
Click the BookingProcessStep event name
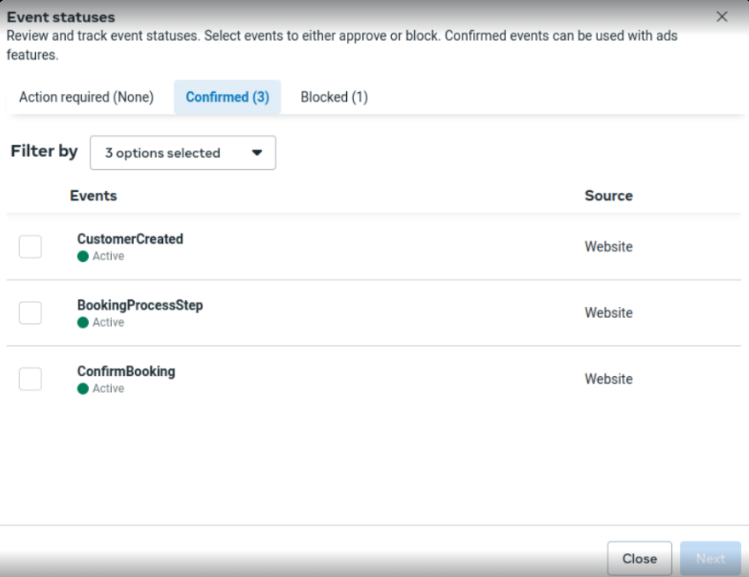[x=140, y=305]
